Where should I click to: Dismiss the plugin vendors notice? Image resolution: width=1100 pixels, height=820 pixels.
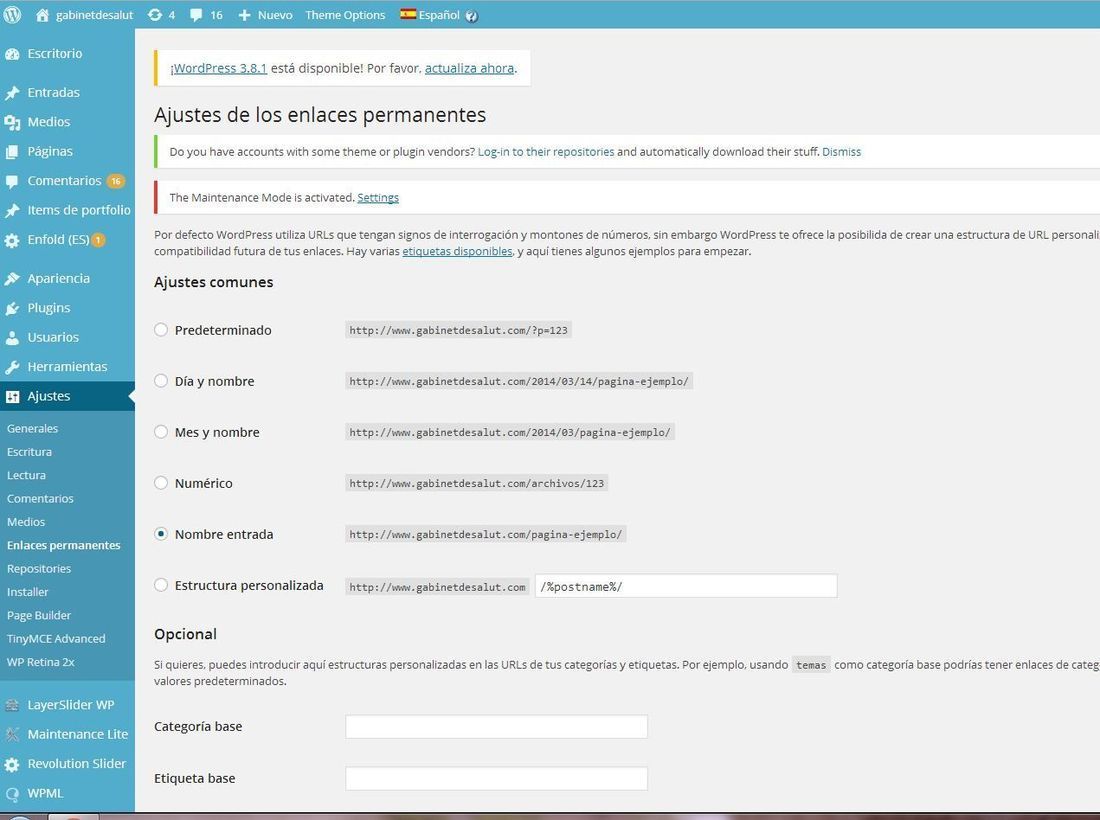tap(841, 152)
